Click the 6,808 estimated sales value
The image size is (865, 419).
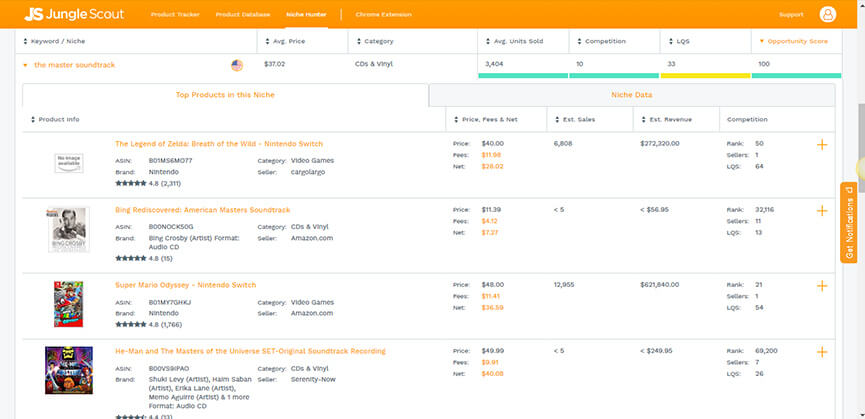point(563,143)
